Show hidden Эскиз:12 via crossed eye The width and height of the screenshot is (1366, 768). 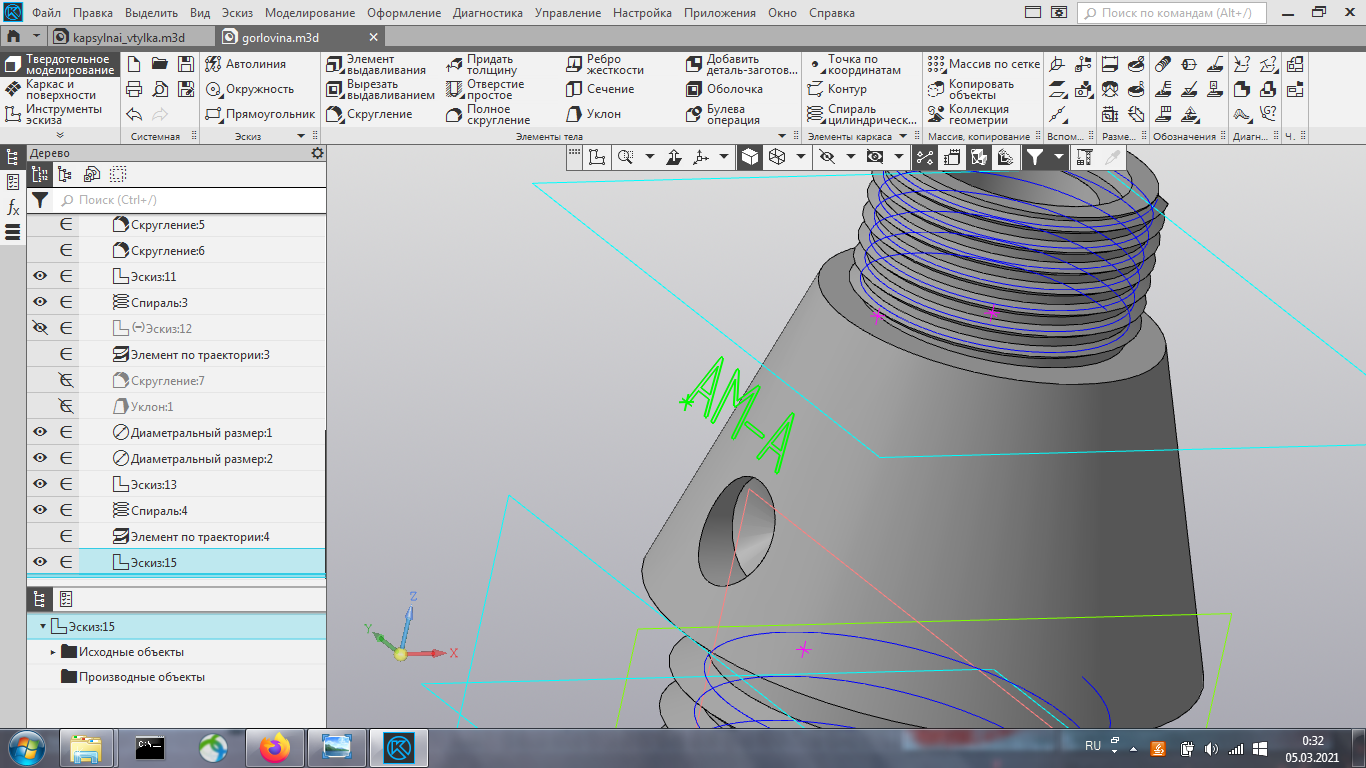click(40, 328)
